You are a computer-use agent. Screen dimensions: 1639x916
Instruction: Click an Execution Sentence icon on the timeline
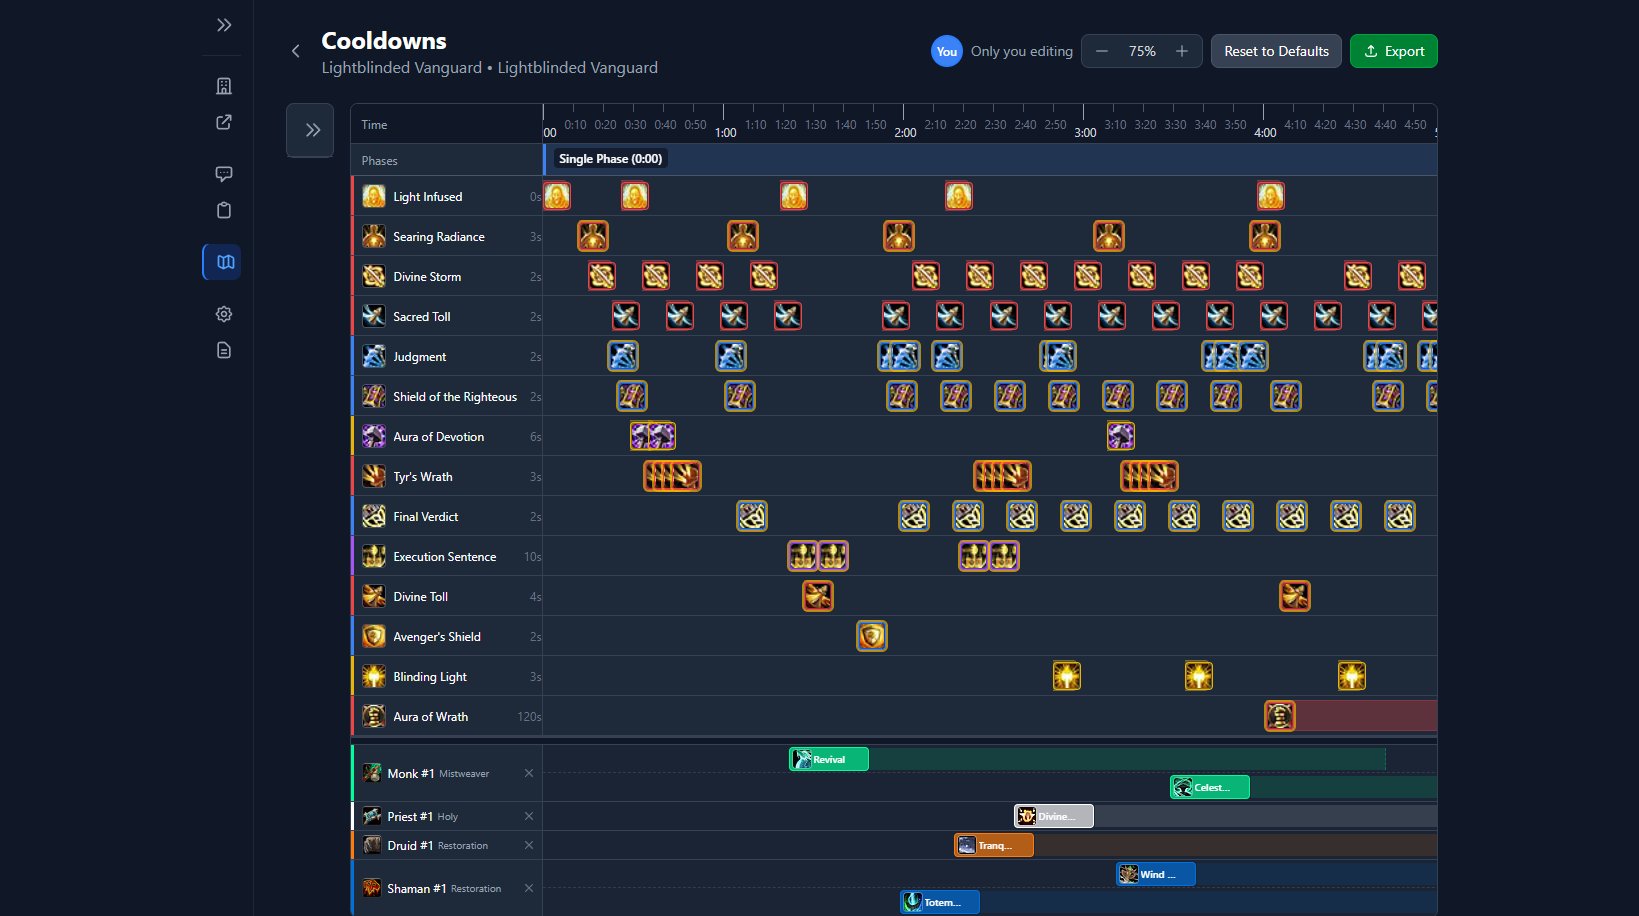pos(804,556)
